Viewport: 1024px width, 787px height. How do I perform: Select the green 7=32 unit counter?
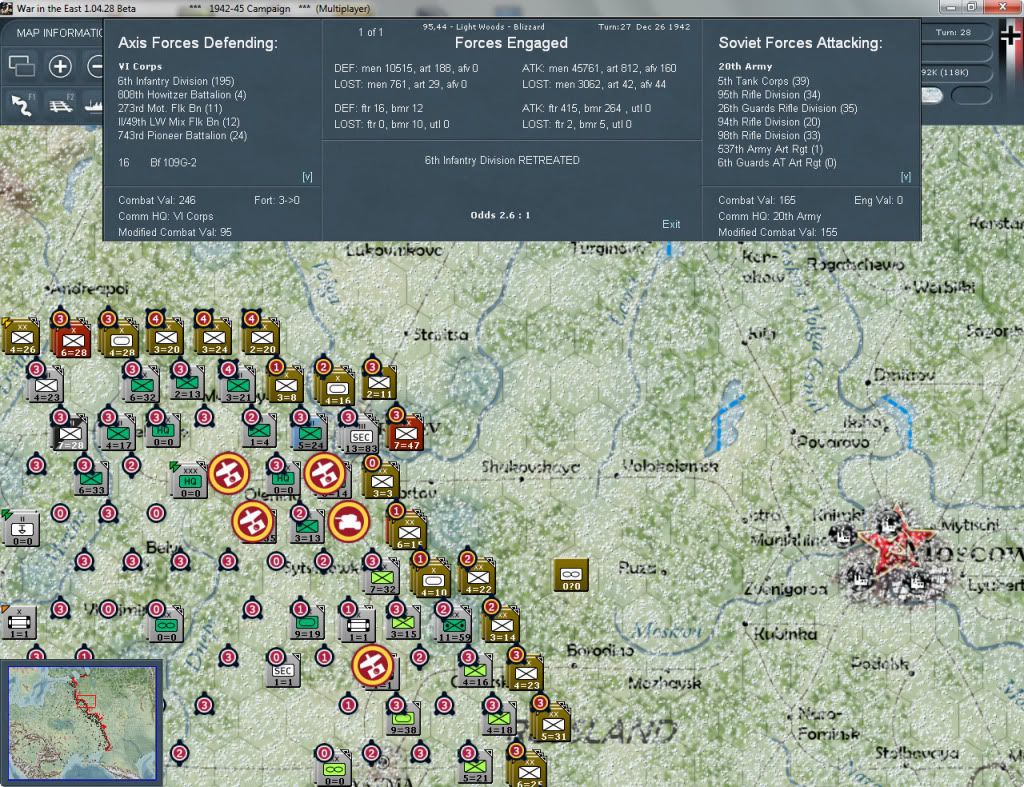tap(382, 577)
